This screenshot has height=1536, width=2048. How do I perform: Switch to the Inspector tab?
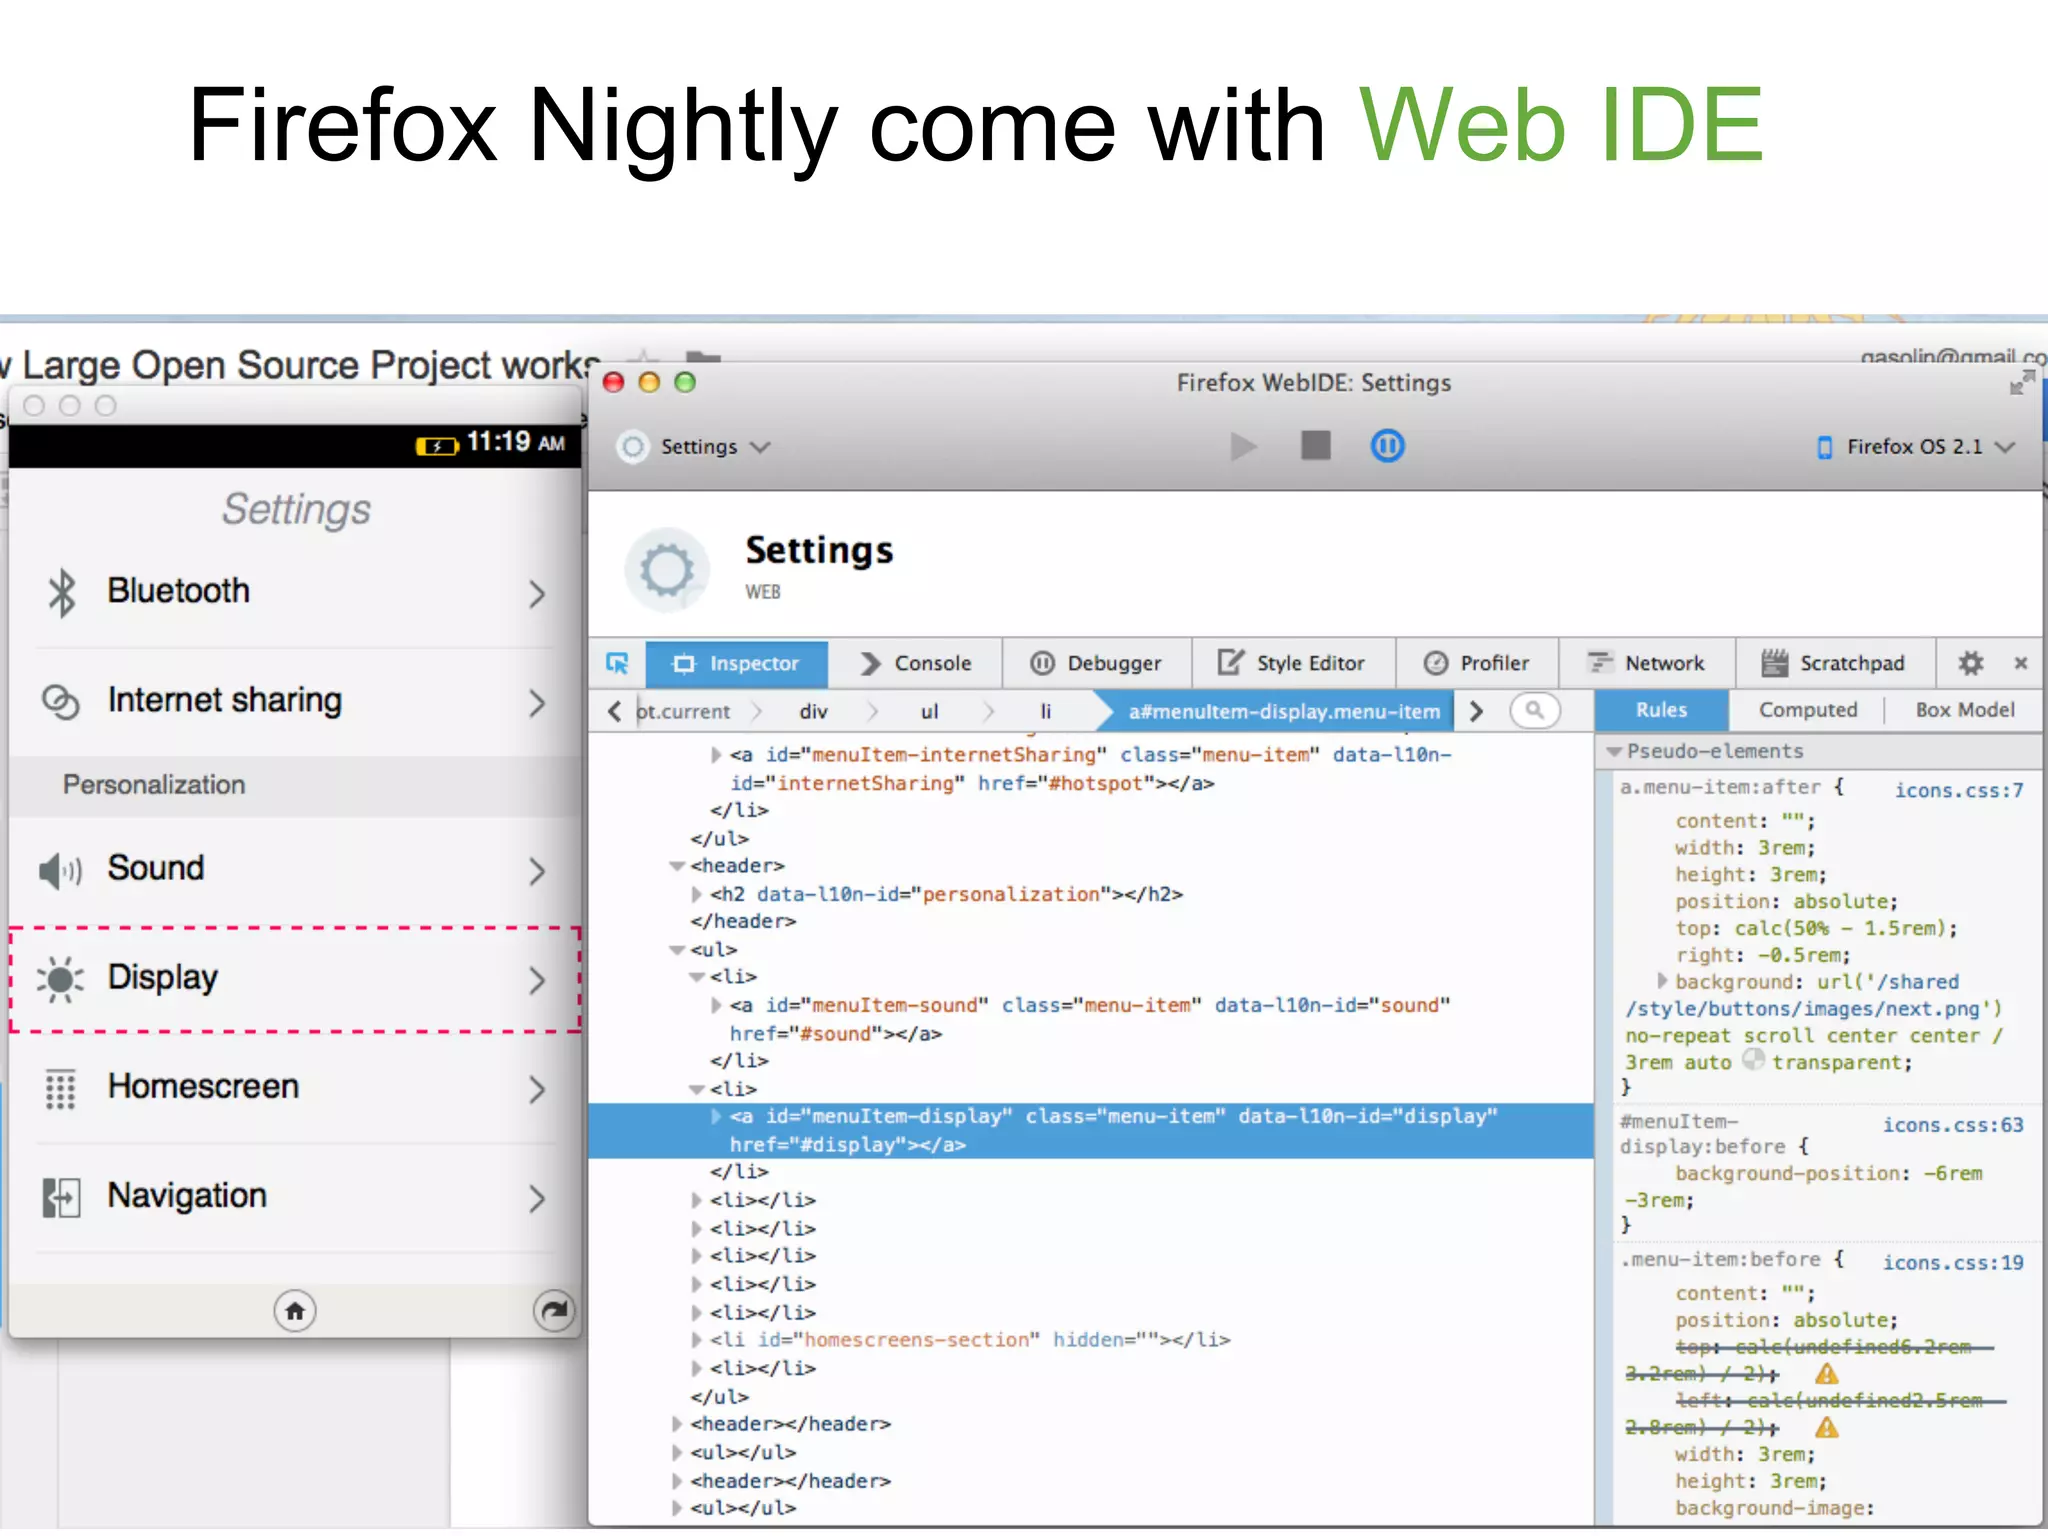737,663
